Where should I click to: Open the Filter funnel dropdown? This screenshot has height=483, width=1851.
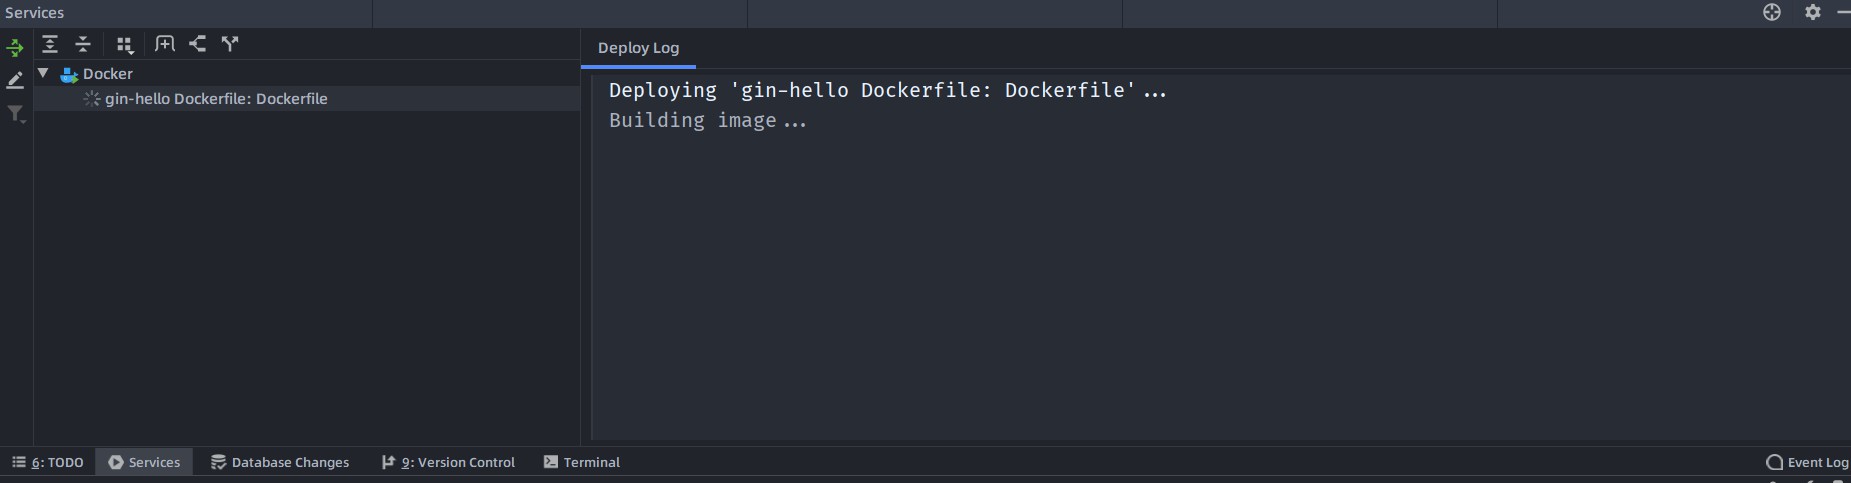tap(15, 114)
